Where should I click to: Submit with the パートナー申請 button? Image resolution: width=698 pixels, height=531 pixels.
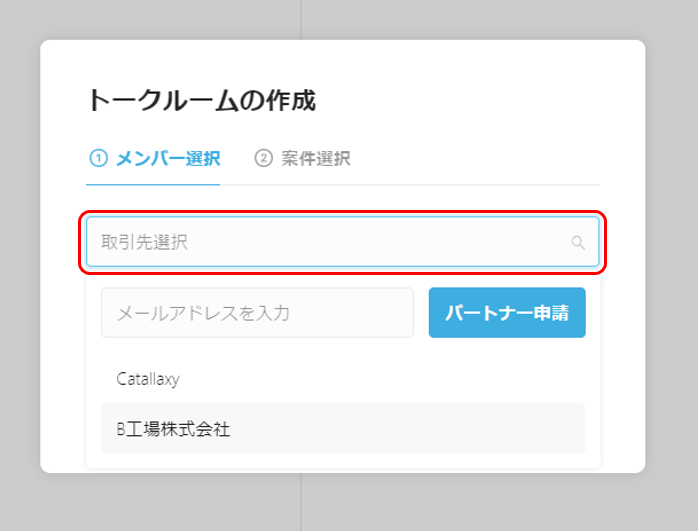tap(507, 312)
